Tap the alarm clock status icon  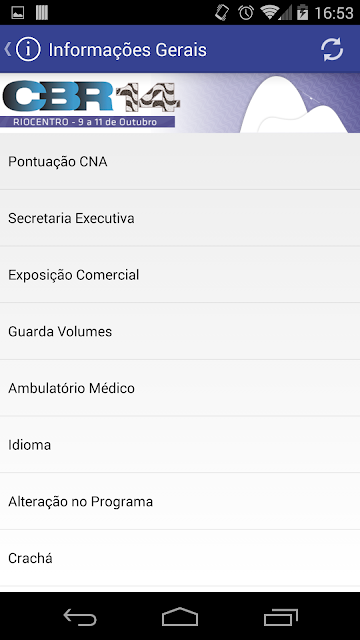[x=246, y=13]
